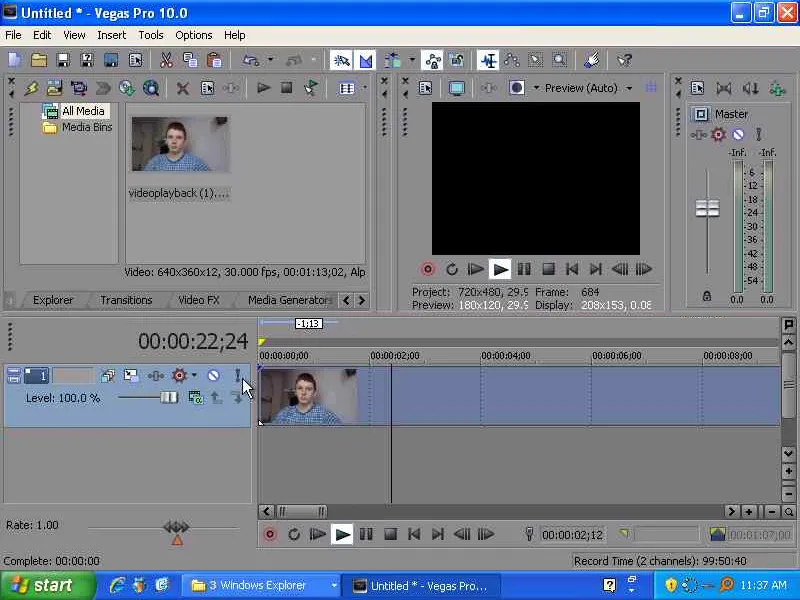Open the File menu
This screenshot has height=600, width=800.
pos(13,35)
